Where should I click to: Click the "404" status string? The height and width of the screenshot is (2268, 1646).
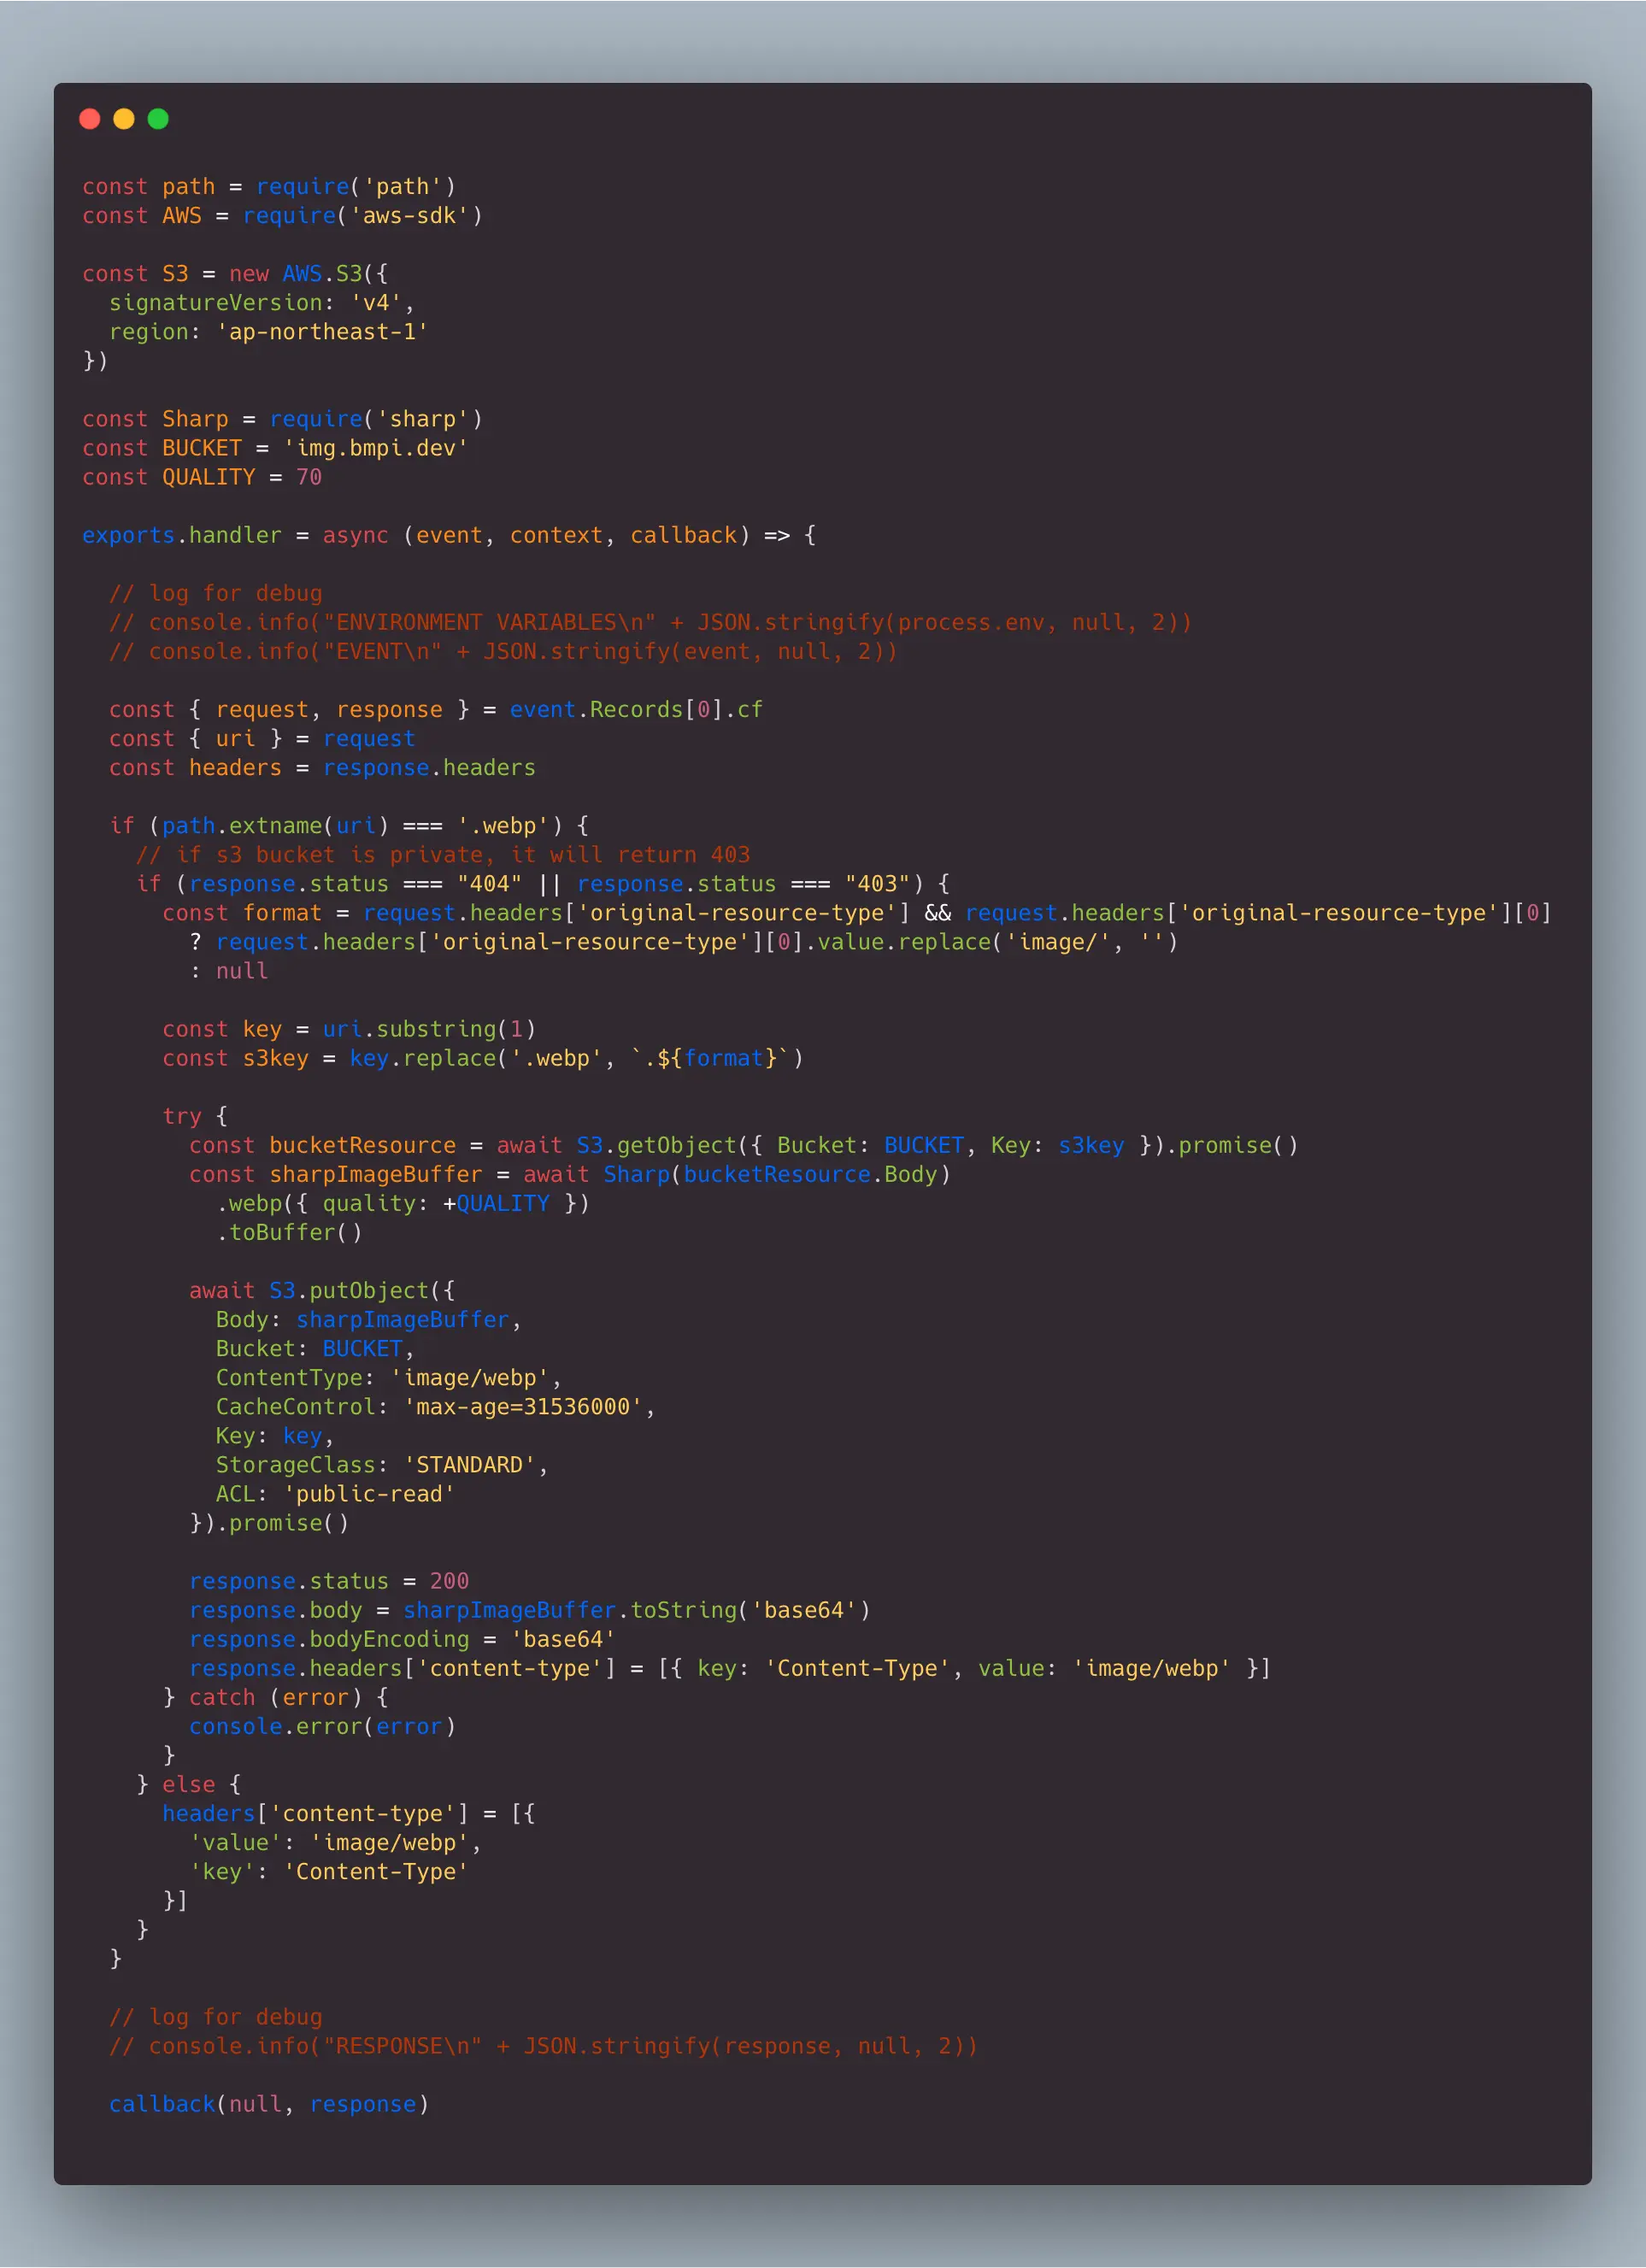pos(489,884)
